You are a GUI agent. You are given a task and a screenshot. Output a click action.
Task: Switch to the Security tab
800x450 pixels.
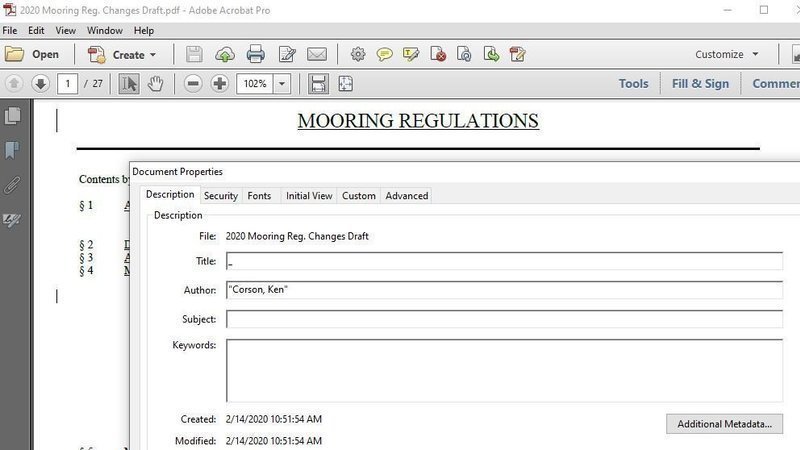[x=220, y=196]
